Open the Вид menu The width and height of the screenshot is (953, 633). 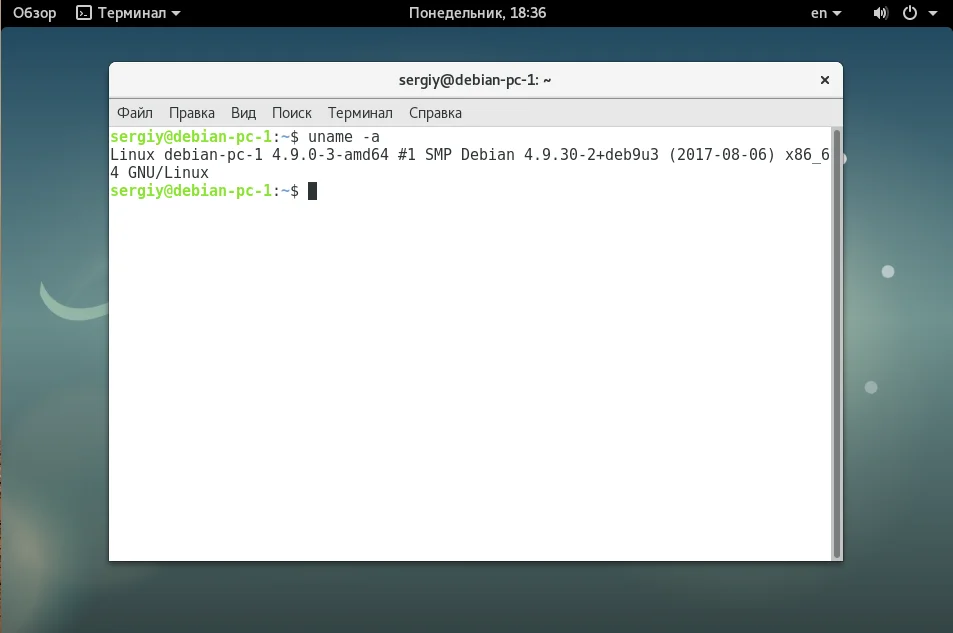tap(243, 113)
